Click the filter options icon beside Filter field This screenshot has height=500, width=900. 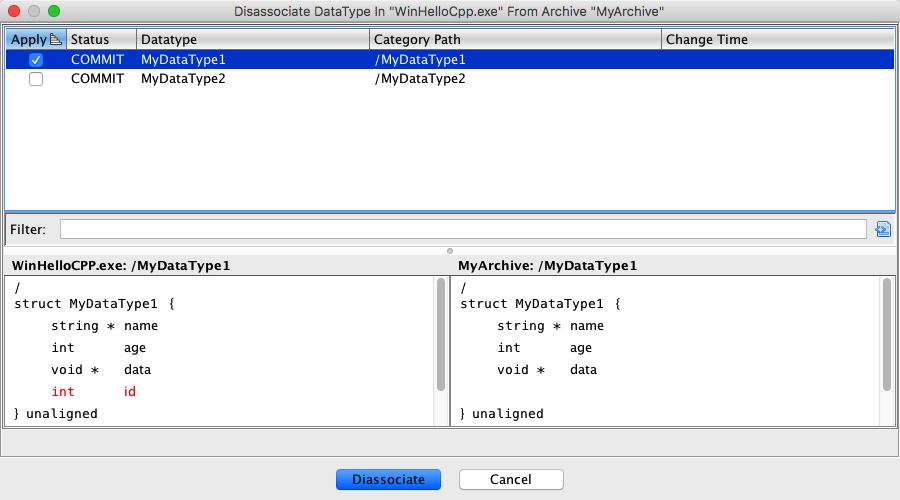click(x=882, y=229)
